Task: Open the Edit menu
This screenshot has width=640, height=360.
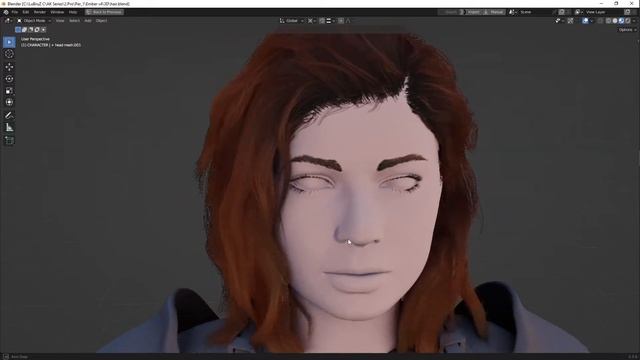Action: (x=26, y=12)
